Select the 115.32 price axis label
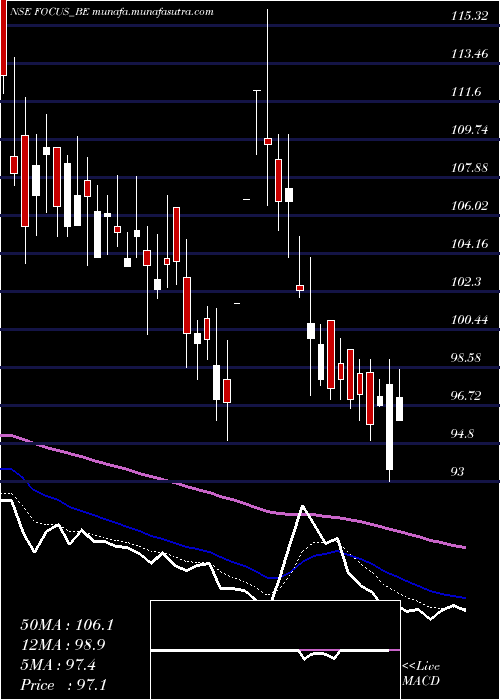500x700 pixels. 469,16
